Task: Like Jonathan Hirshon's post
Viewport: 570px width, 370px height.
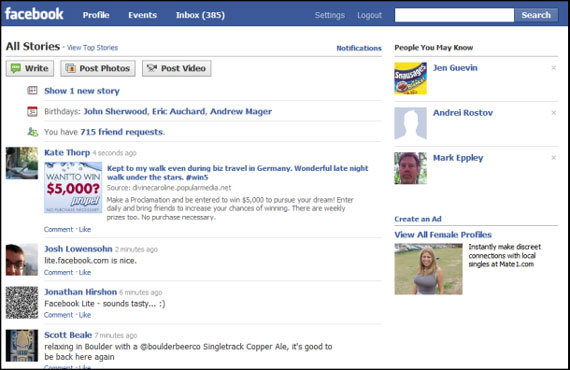Action: [85, 315]
